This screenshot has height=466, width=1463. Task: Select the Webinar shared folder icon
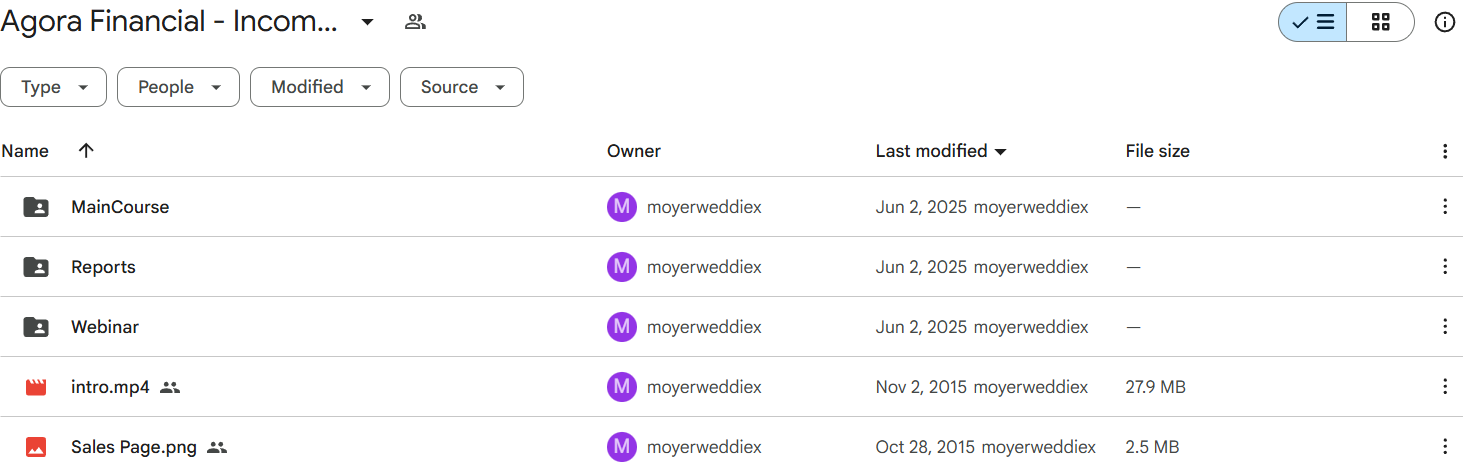point(36,327)
